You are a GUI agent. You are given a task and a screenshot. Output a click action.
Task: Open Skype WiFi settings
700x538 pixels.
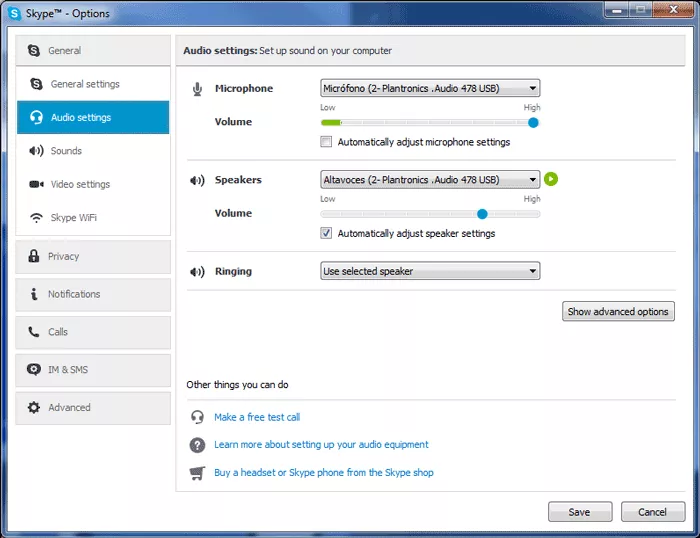(x=93, y=218)
